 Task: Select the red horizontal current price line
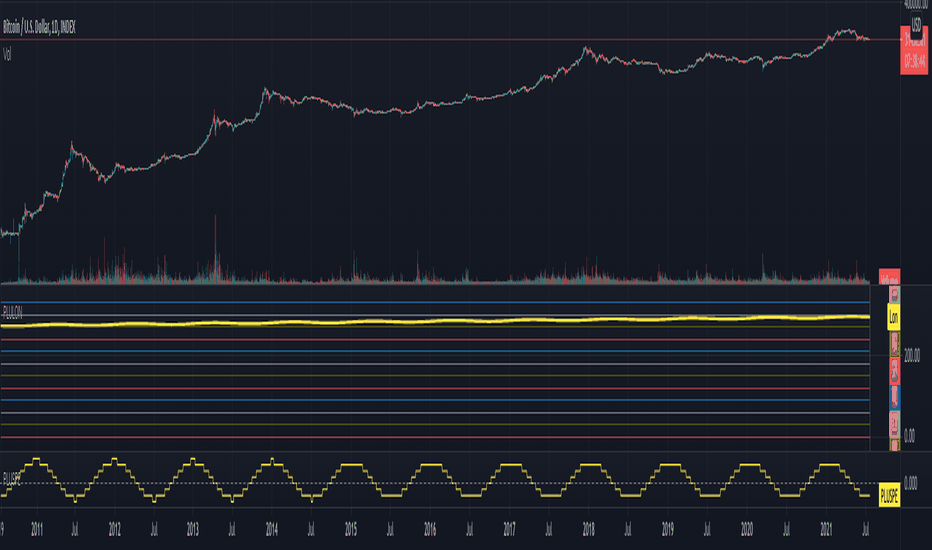[x=450, y=40]
